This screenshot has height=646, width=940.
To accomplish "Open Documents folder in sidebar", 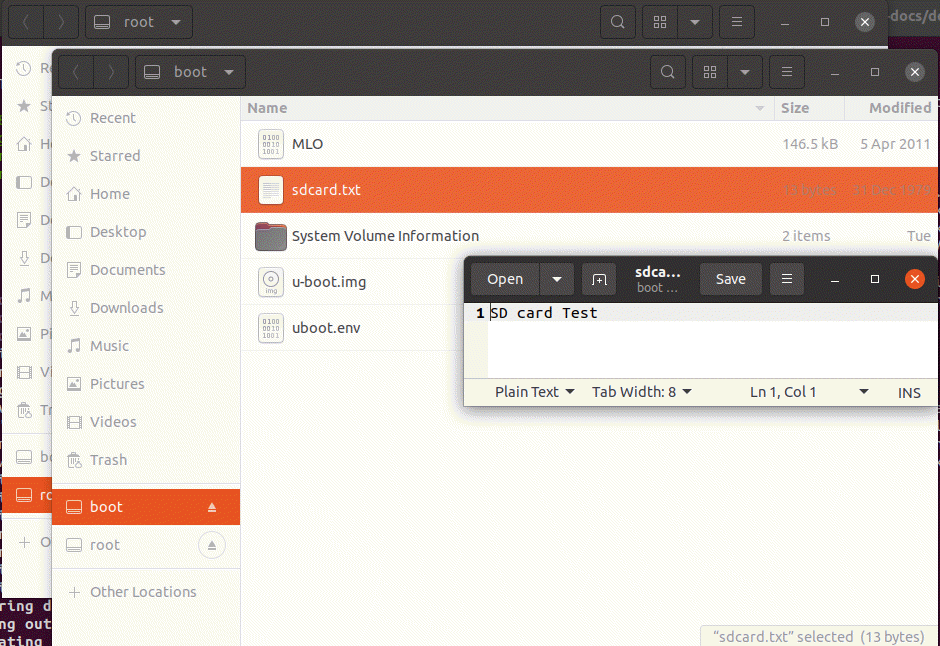I will point(146,270).
